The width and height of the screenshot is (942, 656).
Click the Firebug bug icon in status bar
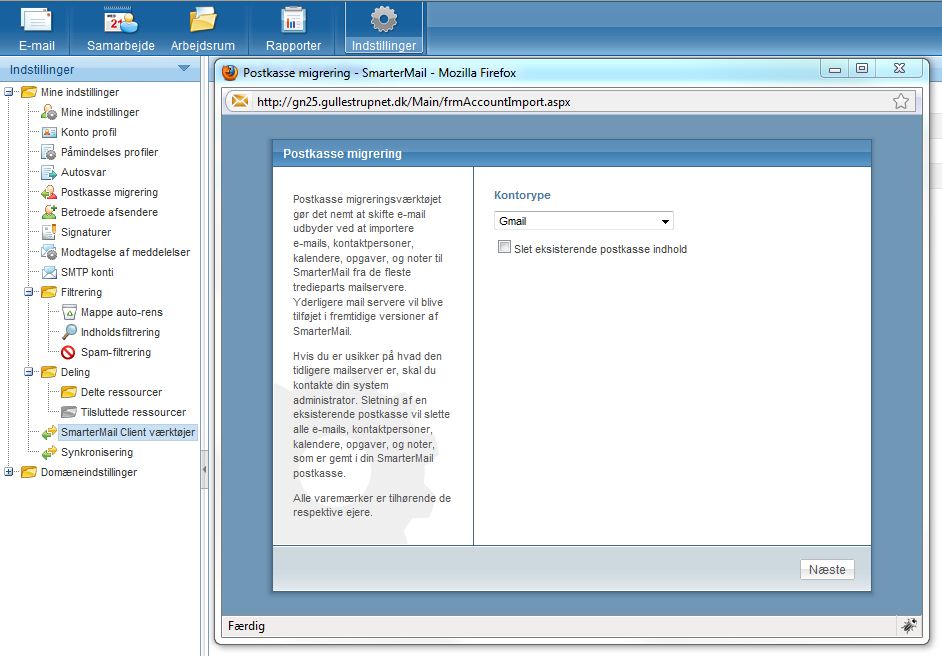pos(908,626)
